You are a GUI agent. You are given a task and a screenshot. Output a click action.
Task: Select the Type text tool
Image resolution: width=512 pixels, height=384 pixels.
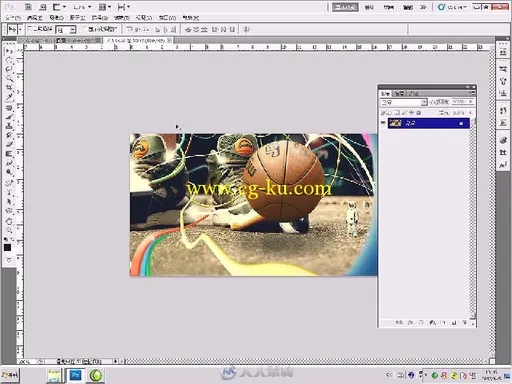(x=9, y=192)
